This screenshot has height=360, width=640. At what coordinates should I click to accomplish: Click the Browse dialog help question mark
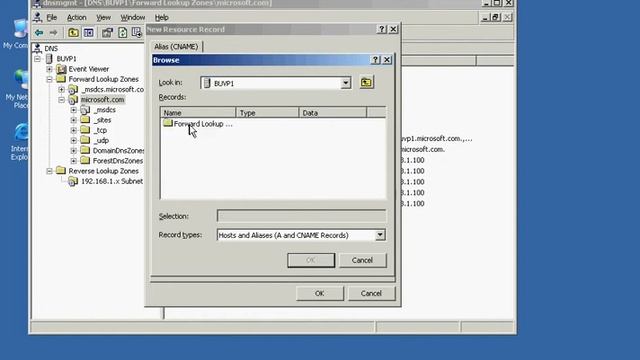[375, 60]
